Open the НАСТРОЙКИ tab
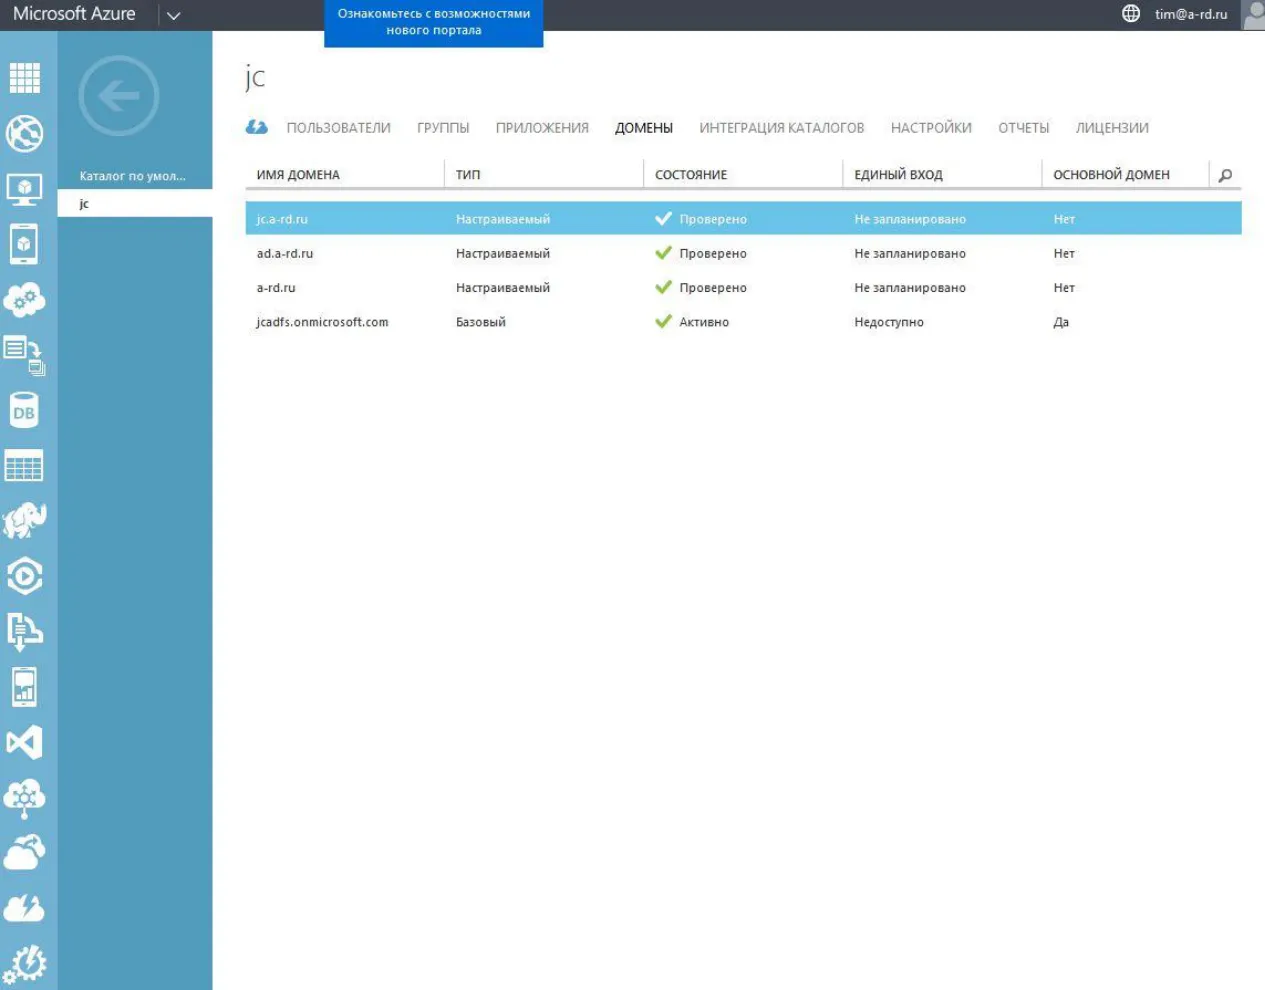Viewport: 1265px width, 990px height. [931, 128]
